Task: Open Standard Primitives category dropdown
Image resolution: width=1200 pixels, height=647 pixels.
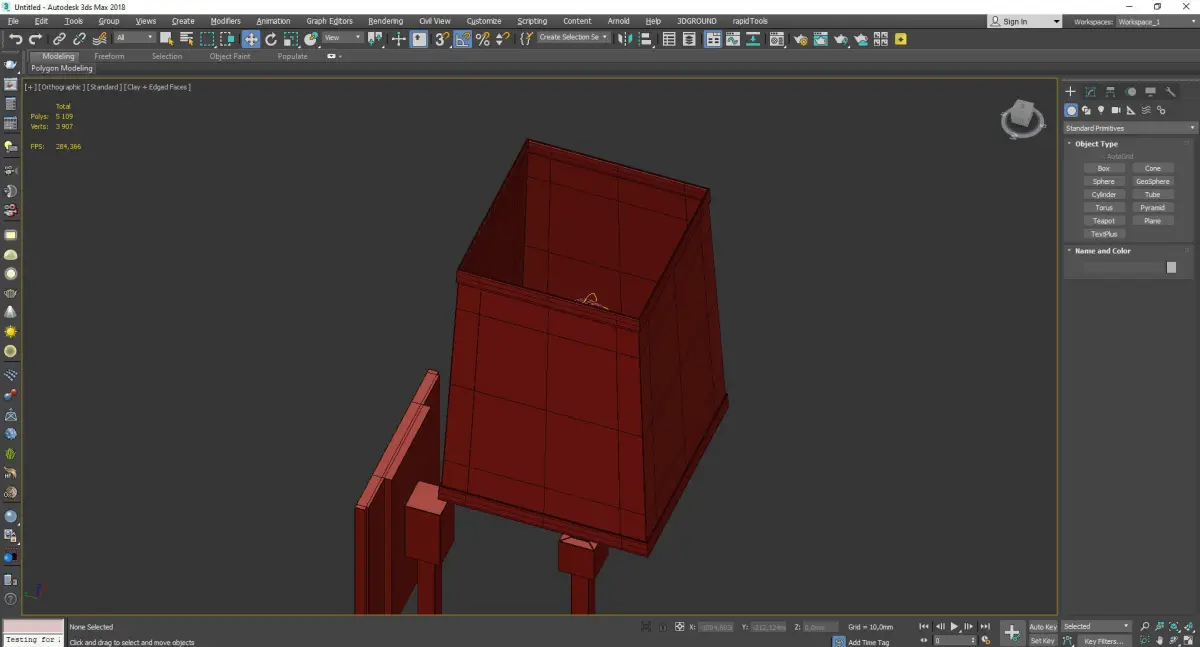Action: (x=1130, y=128)
